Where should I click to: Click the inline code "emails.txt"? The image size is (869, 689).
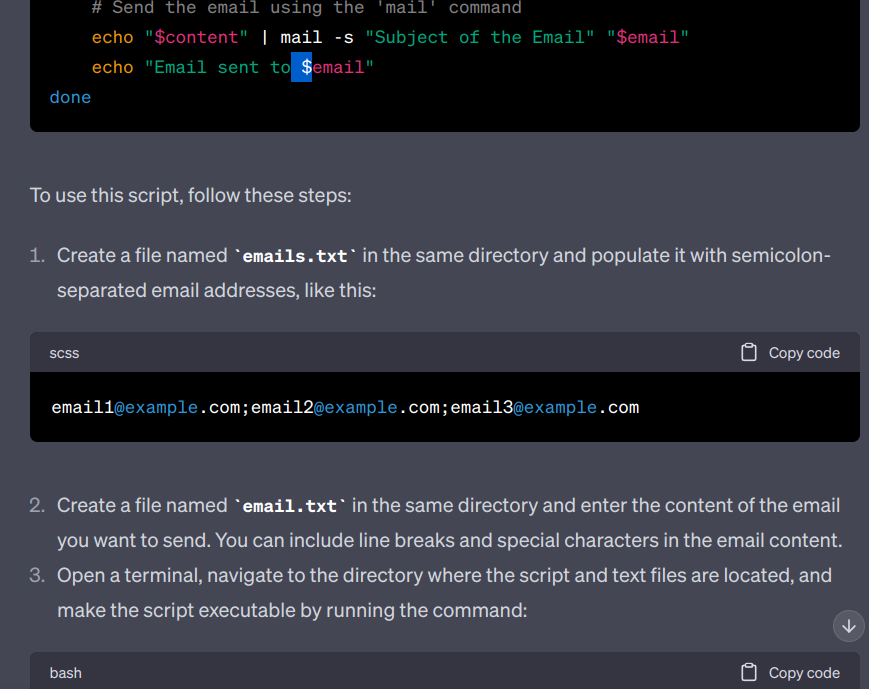295,256
